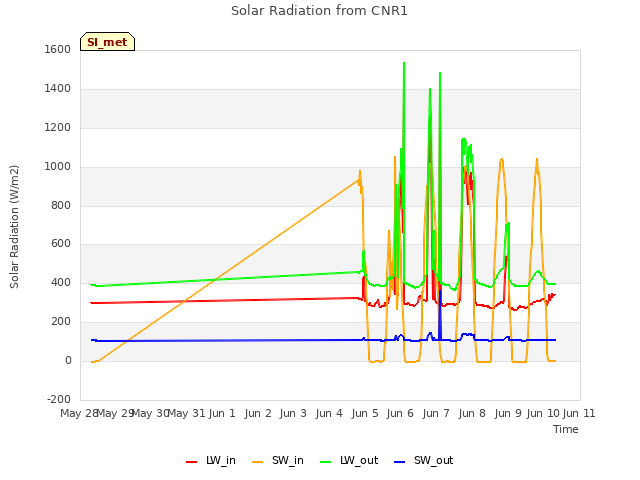Screen dimensions: 640x480
Task: Click the May 28 x-axis label
Action: 79,413
